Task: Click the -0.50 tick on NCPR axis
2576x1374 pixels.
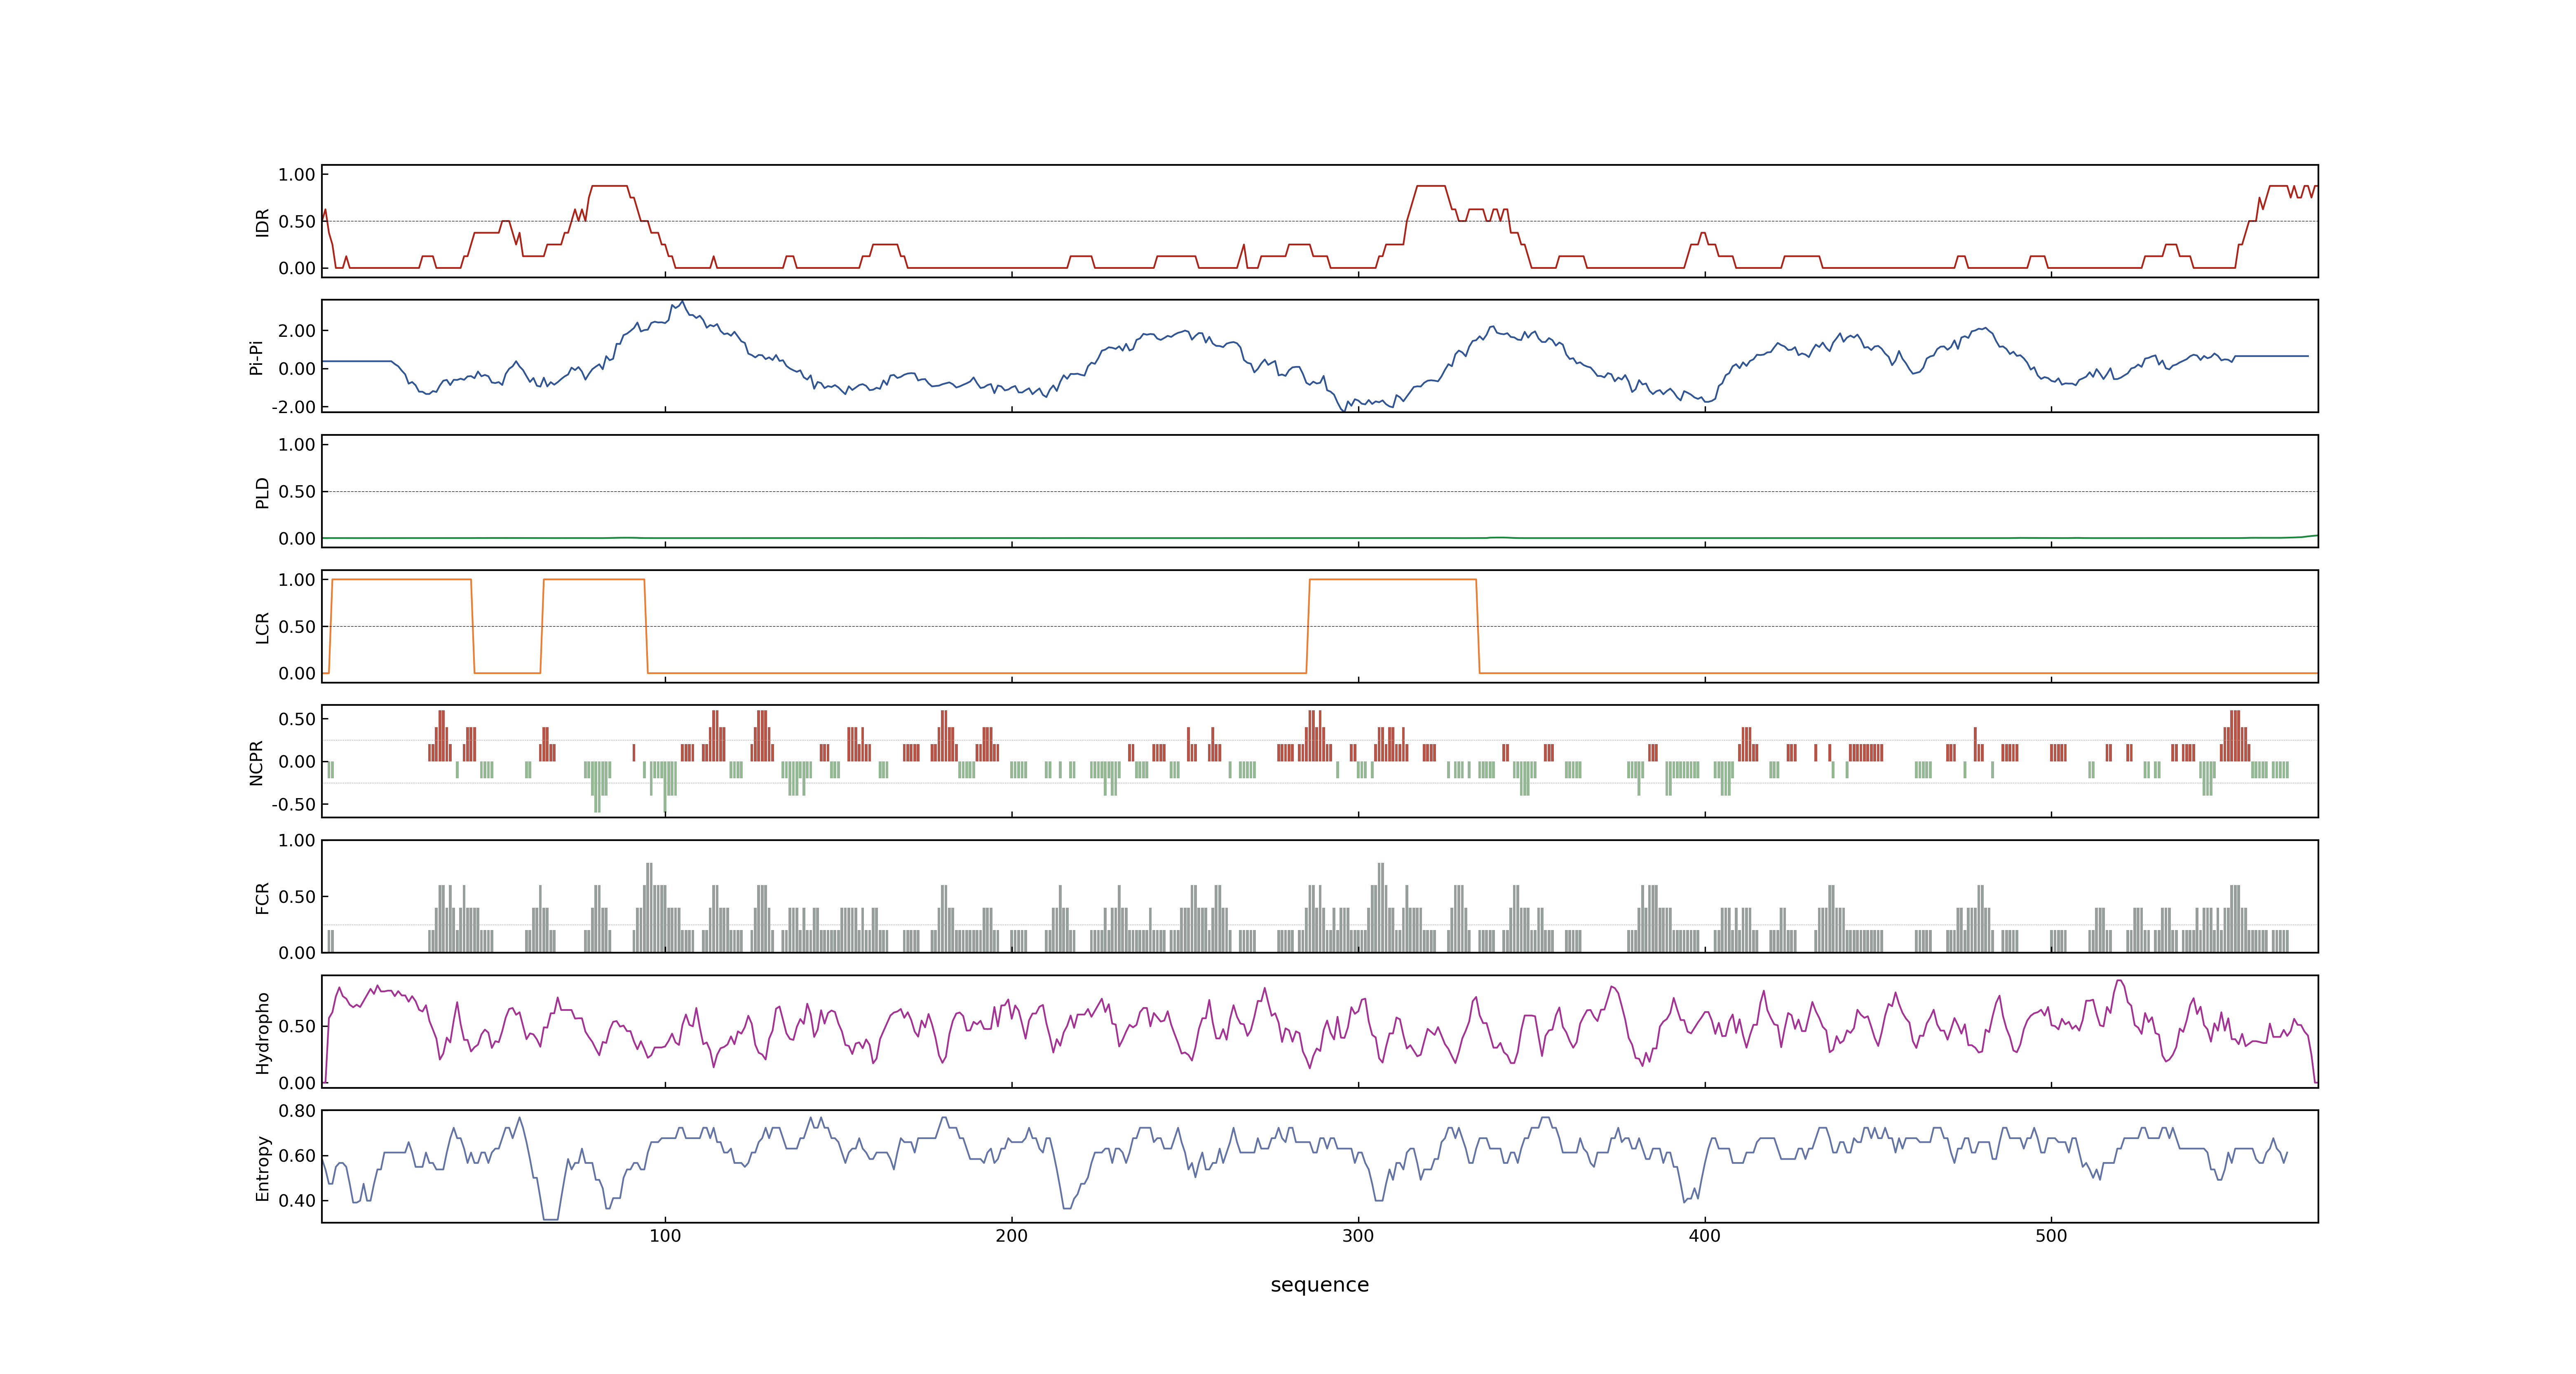Action: (x=294, y=805)
